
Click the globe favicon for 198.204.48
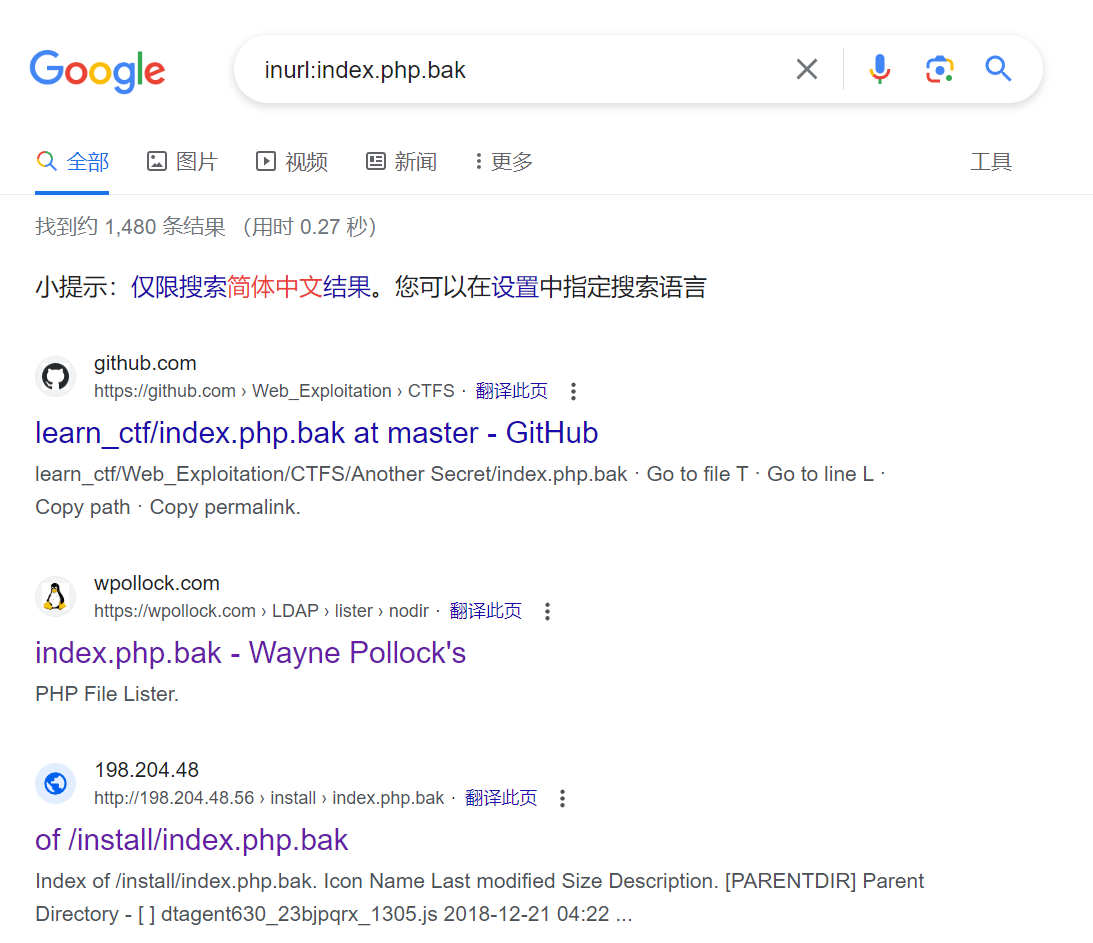[56, 783]
